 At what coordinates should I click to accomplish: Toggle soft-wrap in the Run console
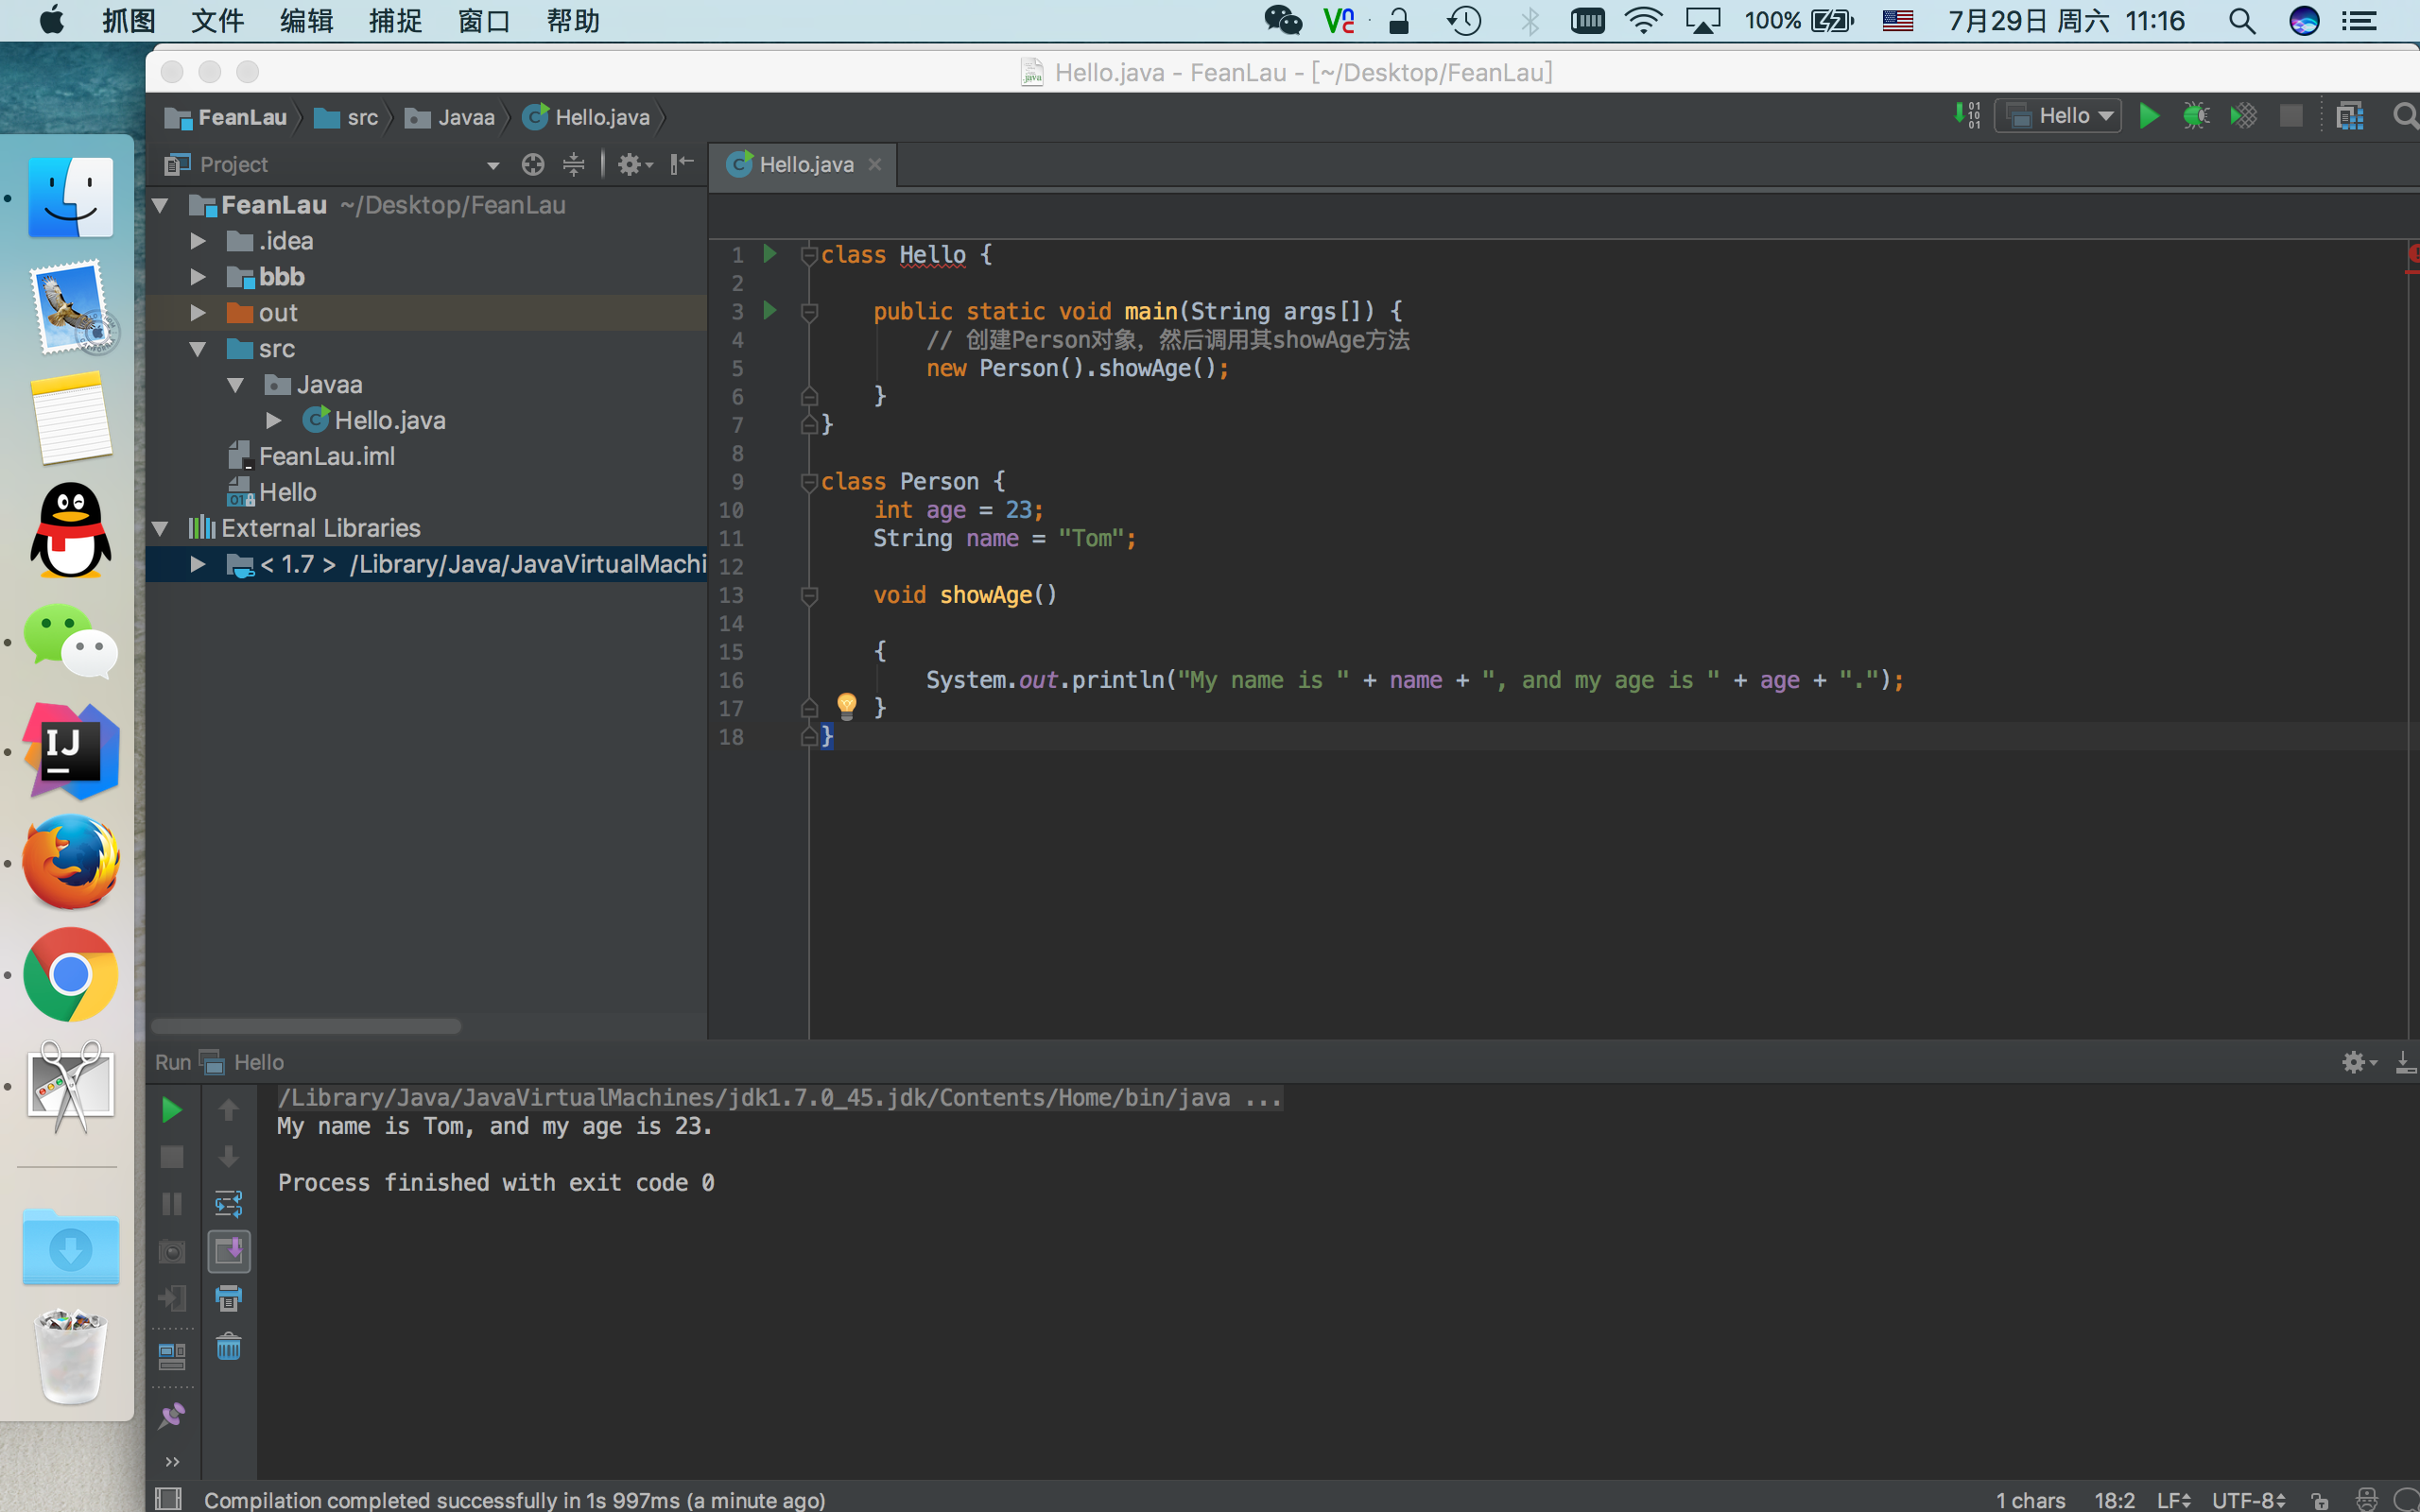(229, 1203)
